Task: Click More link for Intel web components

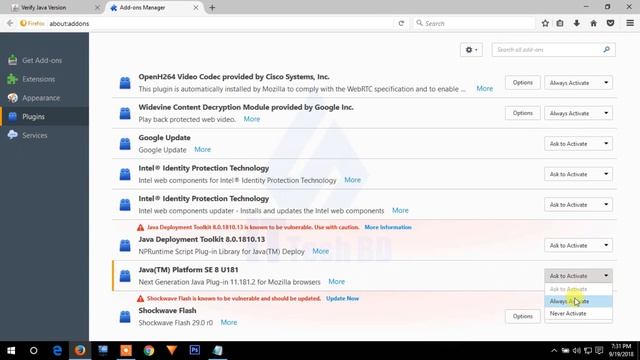Action: point(352,180)
